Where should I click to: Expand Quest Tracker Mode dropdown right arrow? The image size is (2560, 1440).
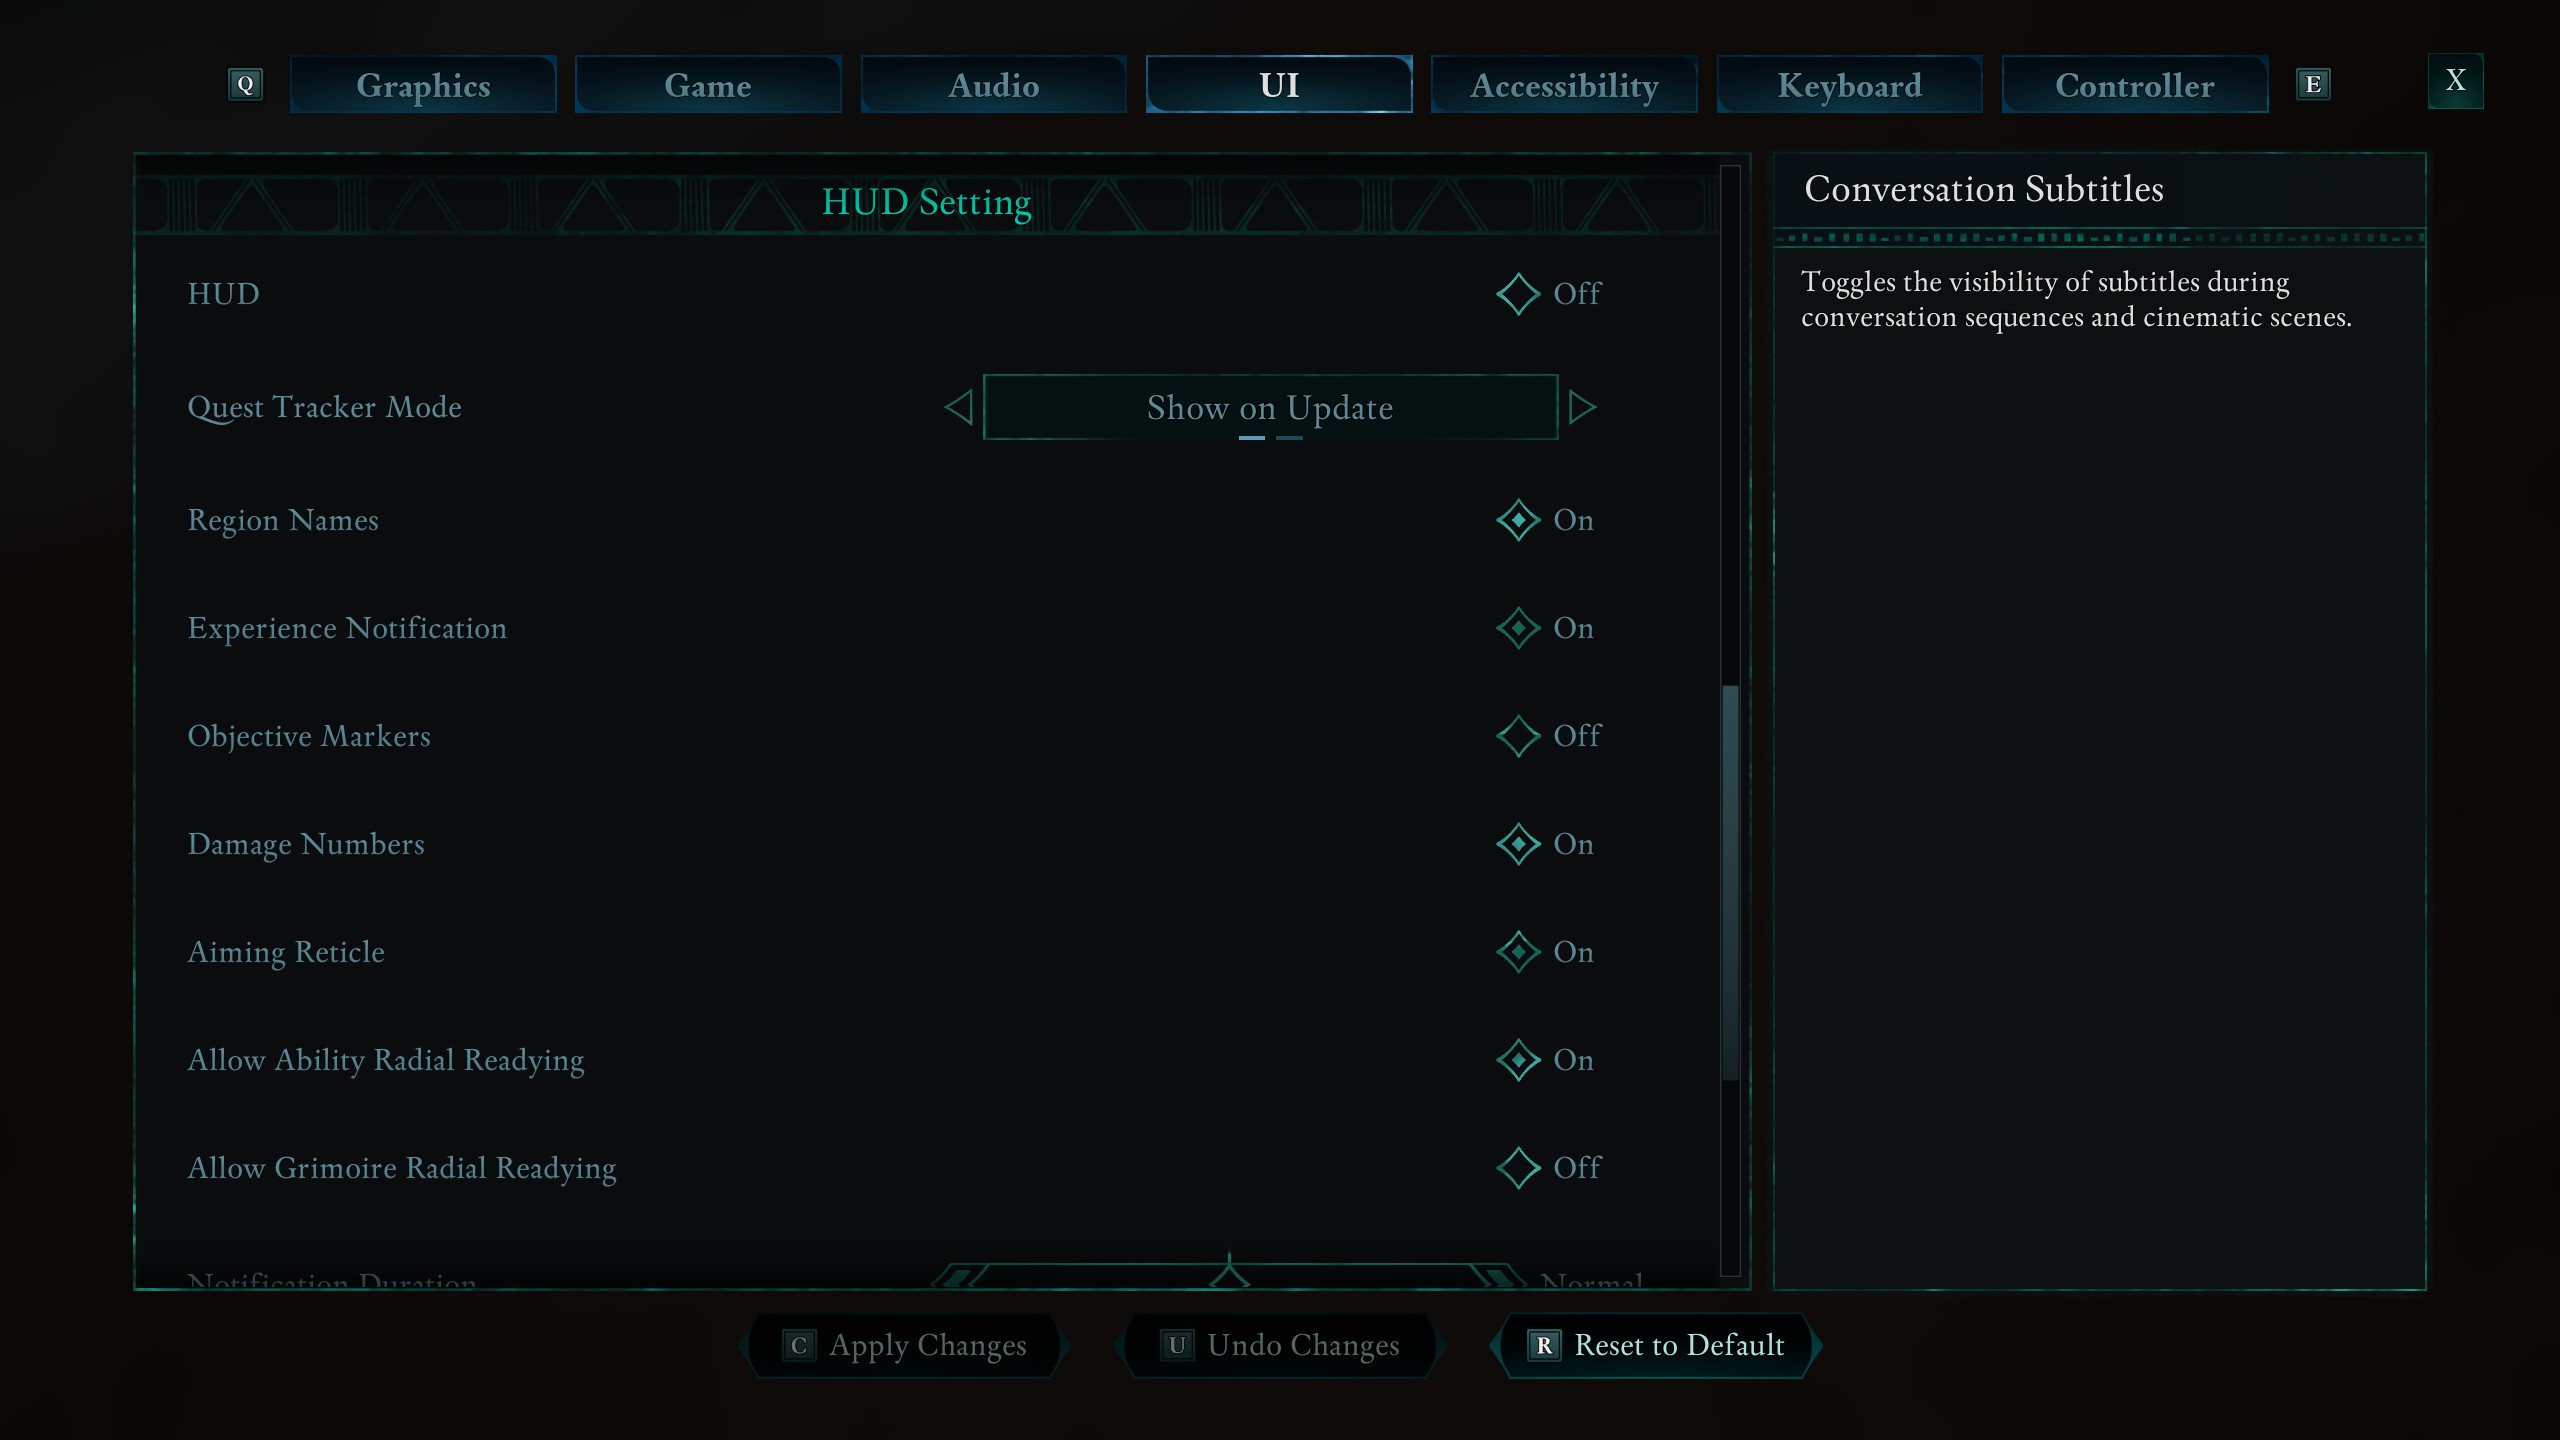[1581, 408]
